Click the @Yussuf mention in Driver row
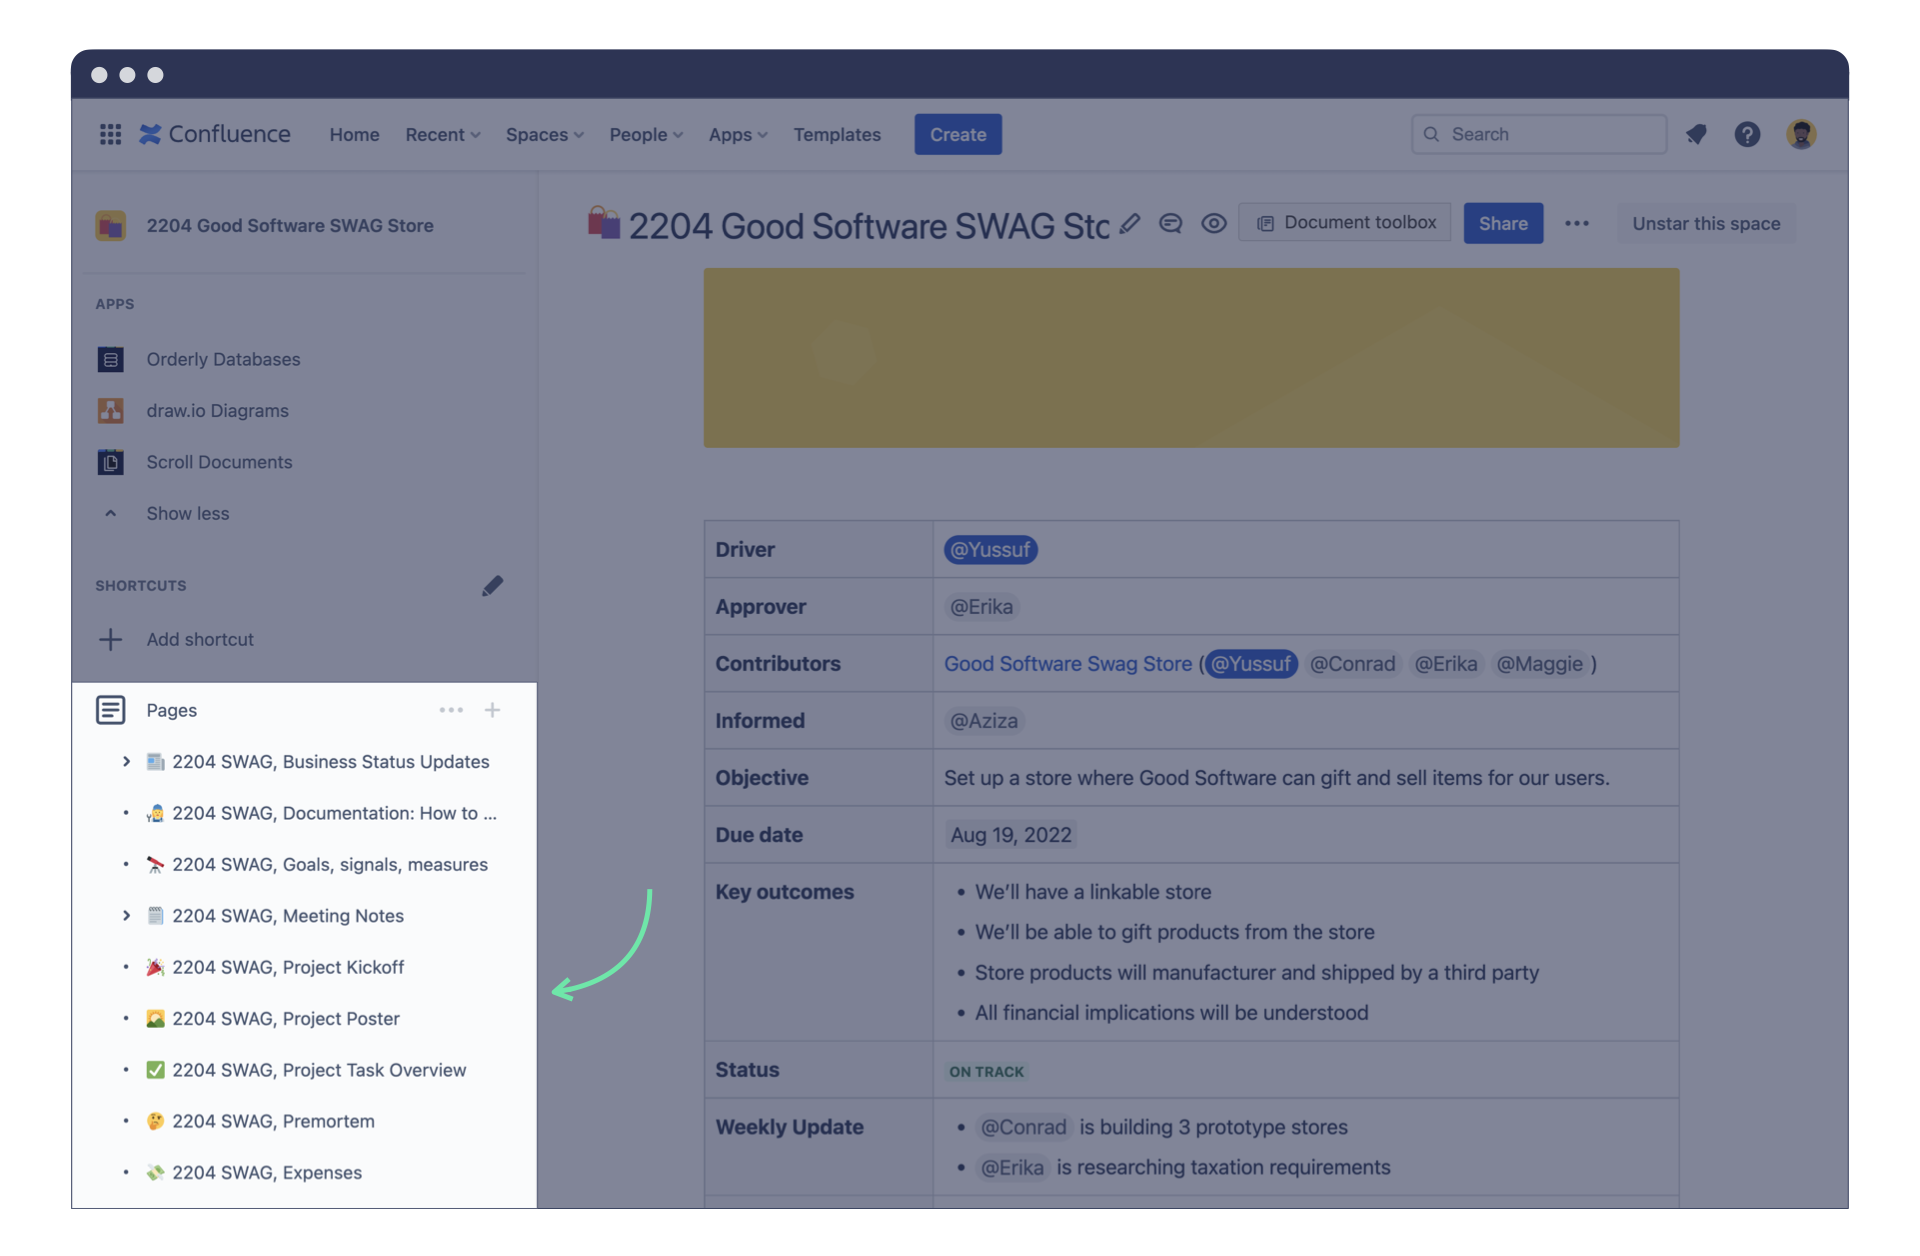 tap(990, 550)
